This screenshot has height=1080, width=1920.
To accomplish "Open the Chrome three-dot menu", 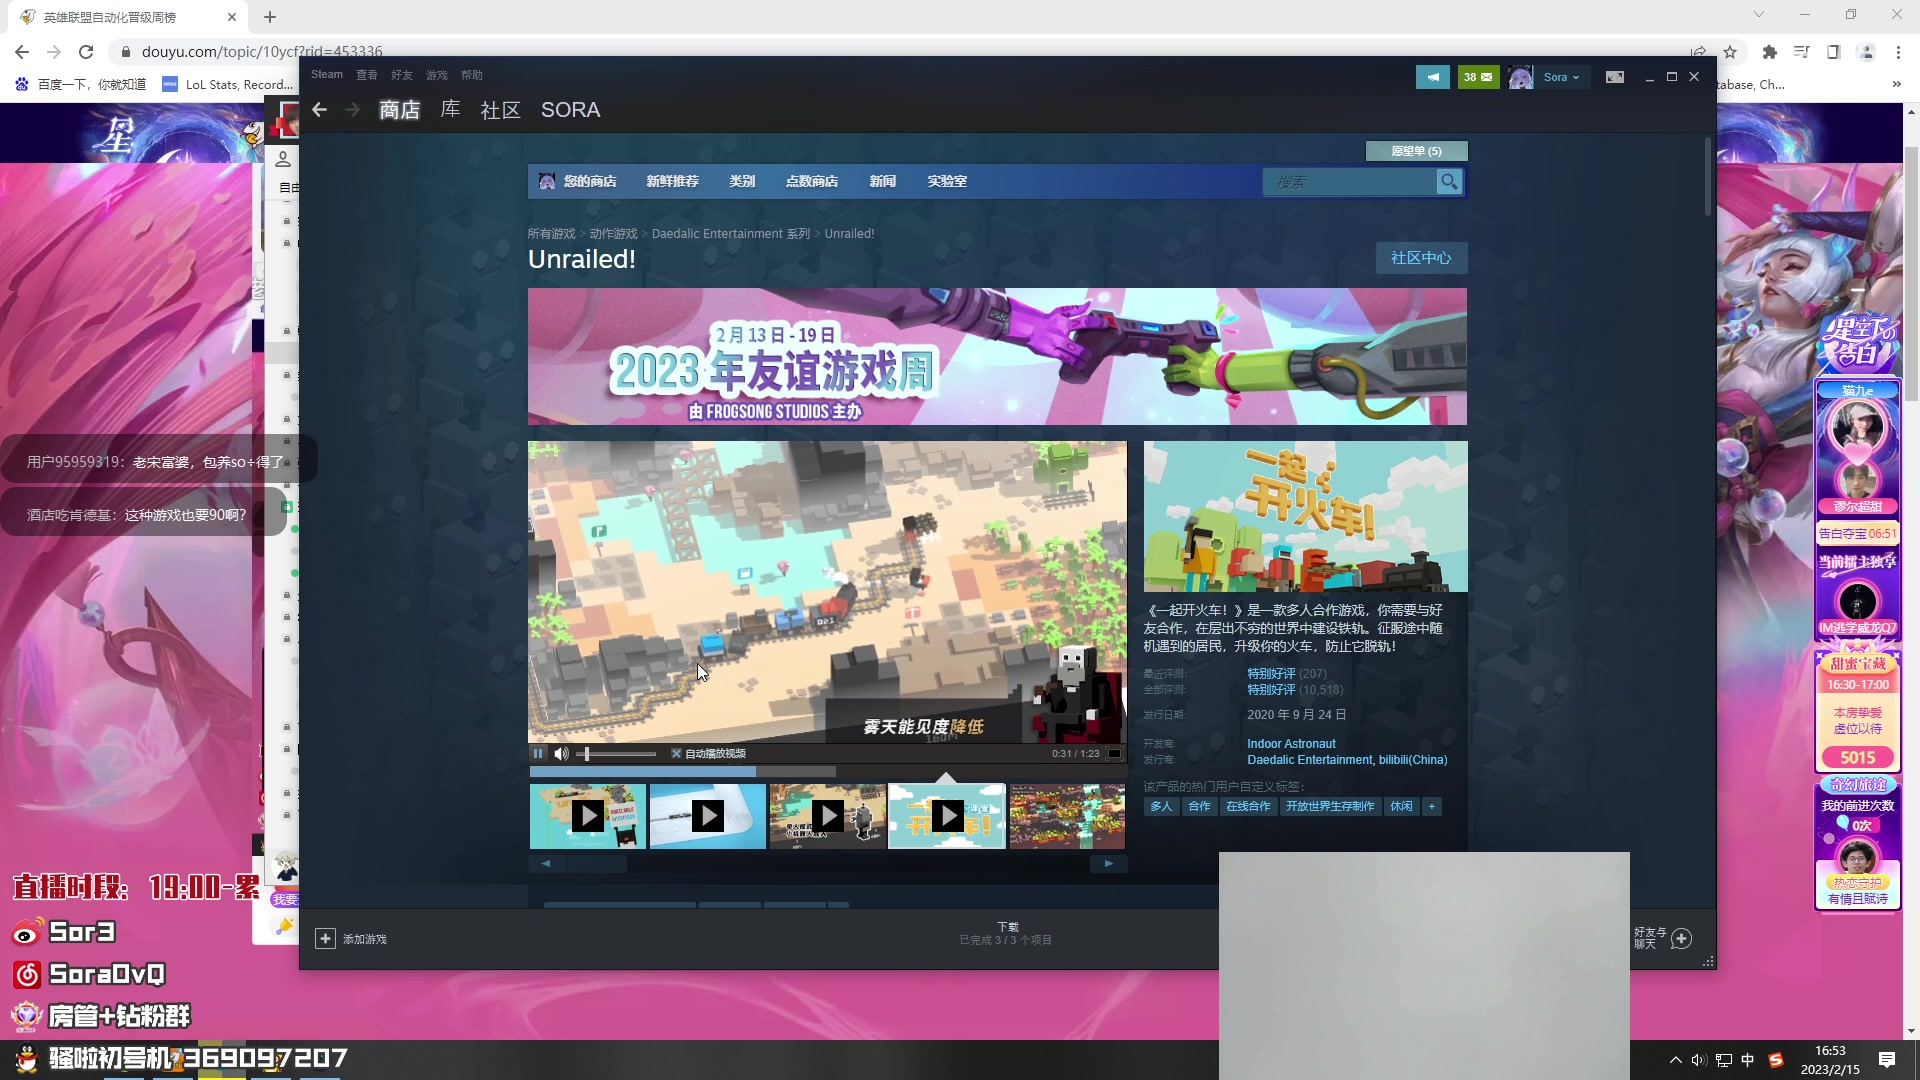I will pos(1898,52).
